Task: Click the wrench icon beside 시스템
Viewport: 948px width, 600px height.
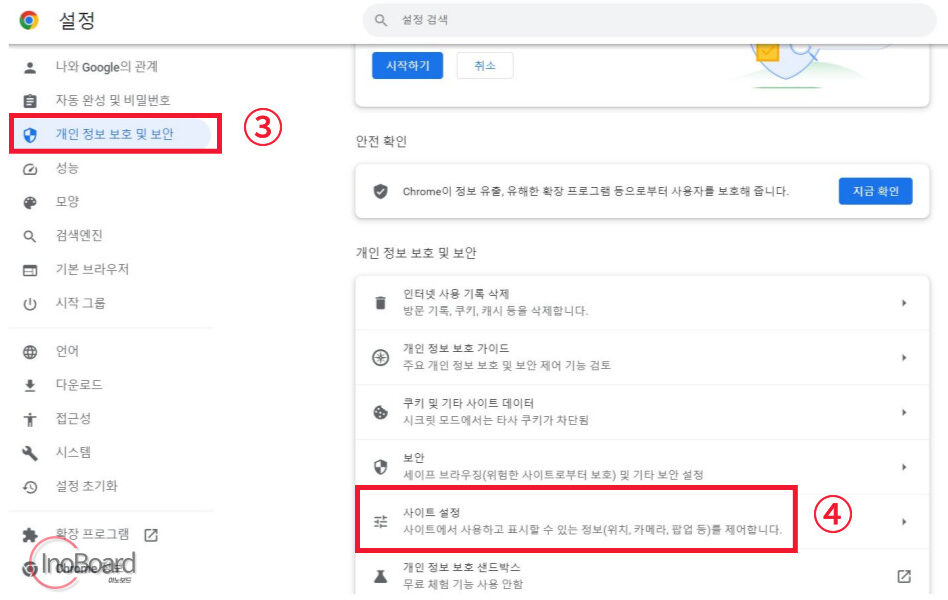Action: pos(30,453)
